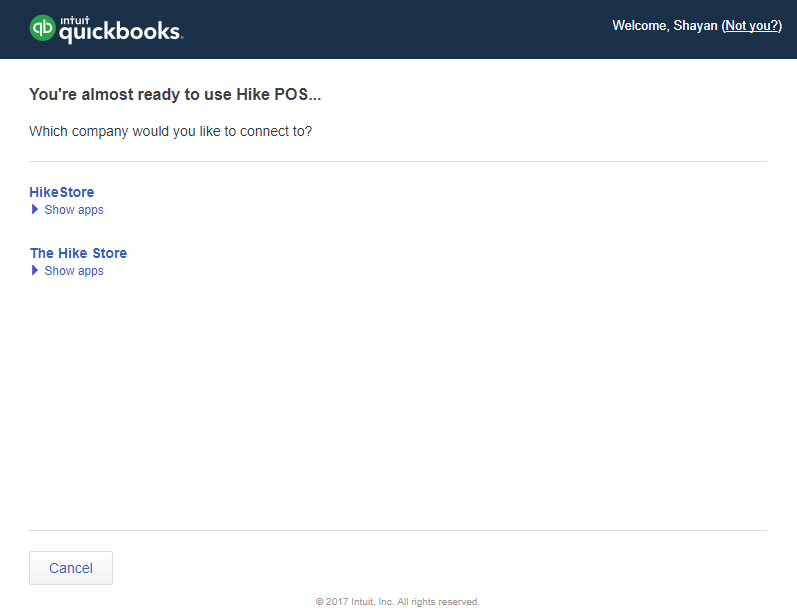Click 'Which company would you like to connect to?' text
797x612 pixels.
coord(170,131)
